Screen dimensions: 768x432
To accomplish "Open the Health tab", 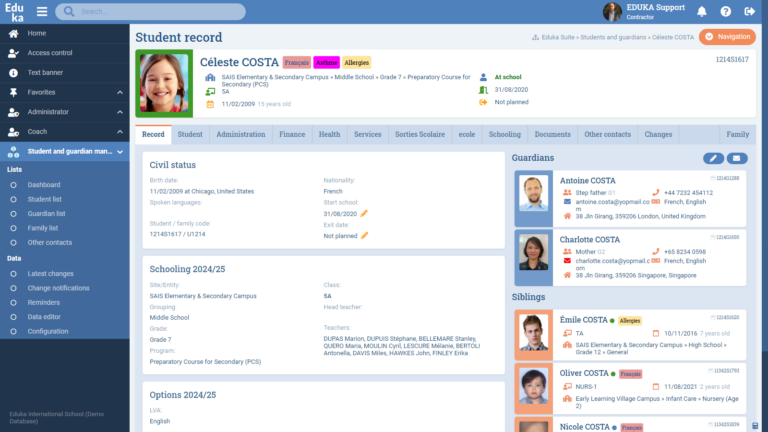I will (x=329, y=134).
